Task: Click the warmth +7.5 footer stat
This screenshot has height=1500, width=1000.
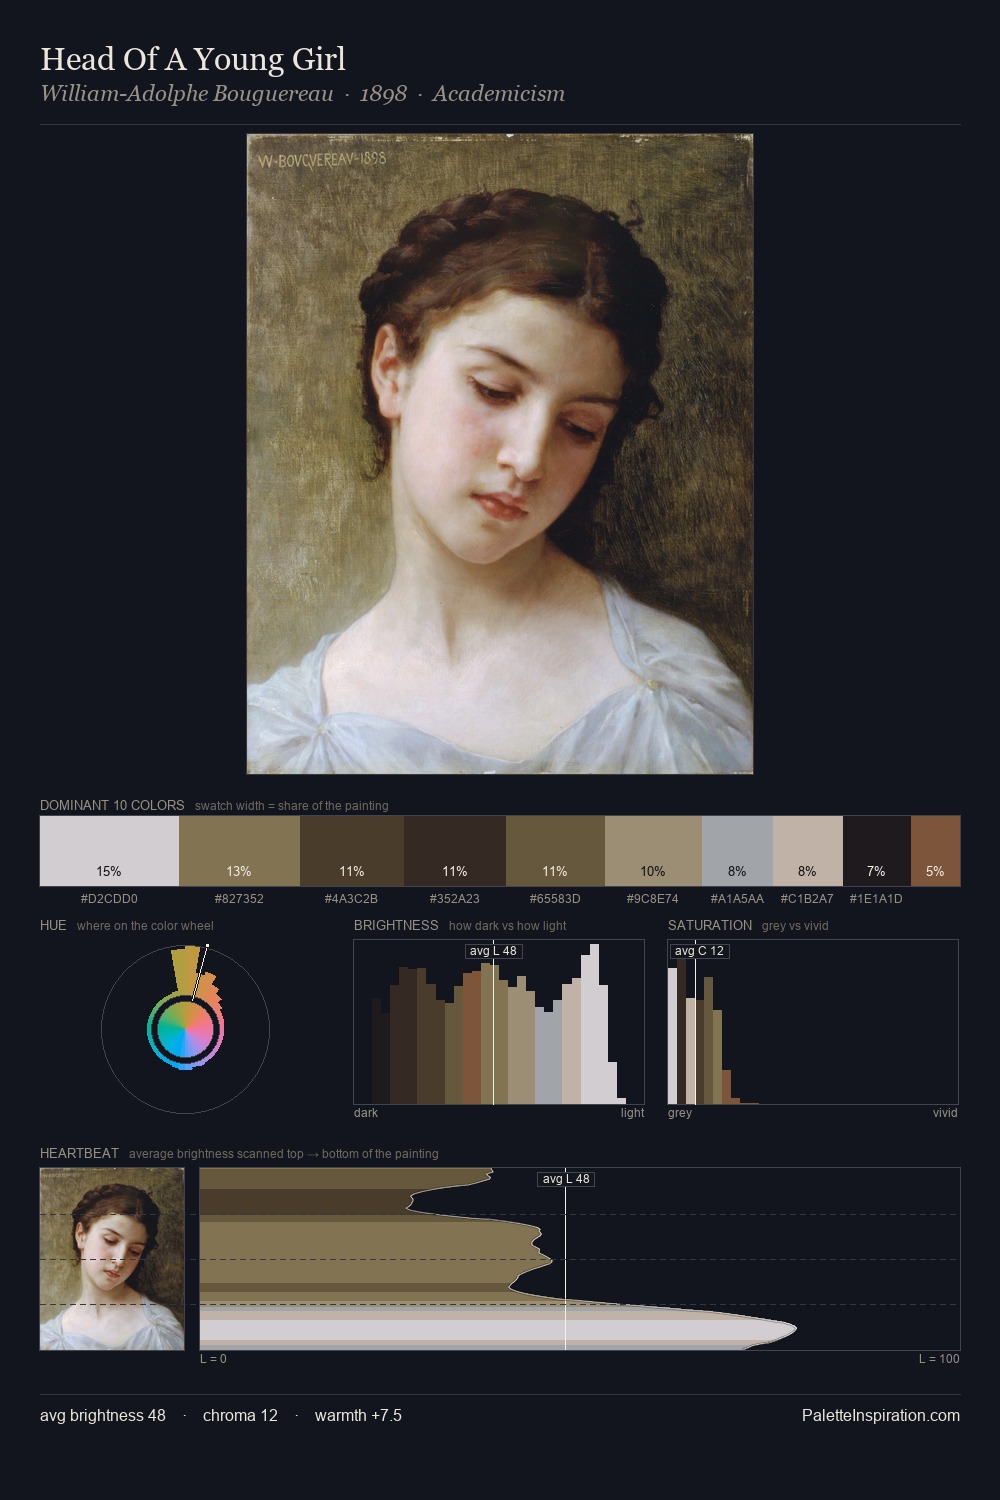Action: 358,1415
